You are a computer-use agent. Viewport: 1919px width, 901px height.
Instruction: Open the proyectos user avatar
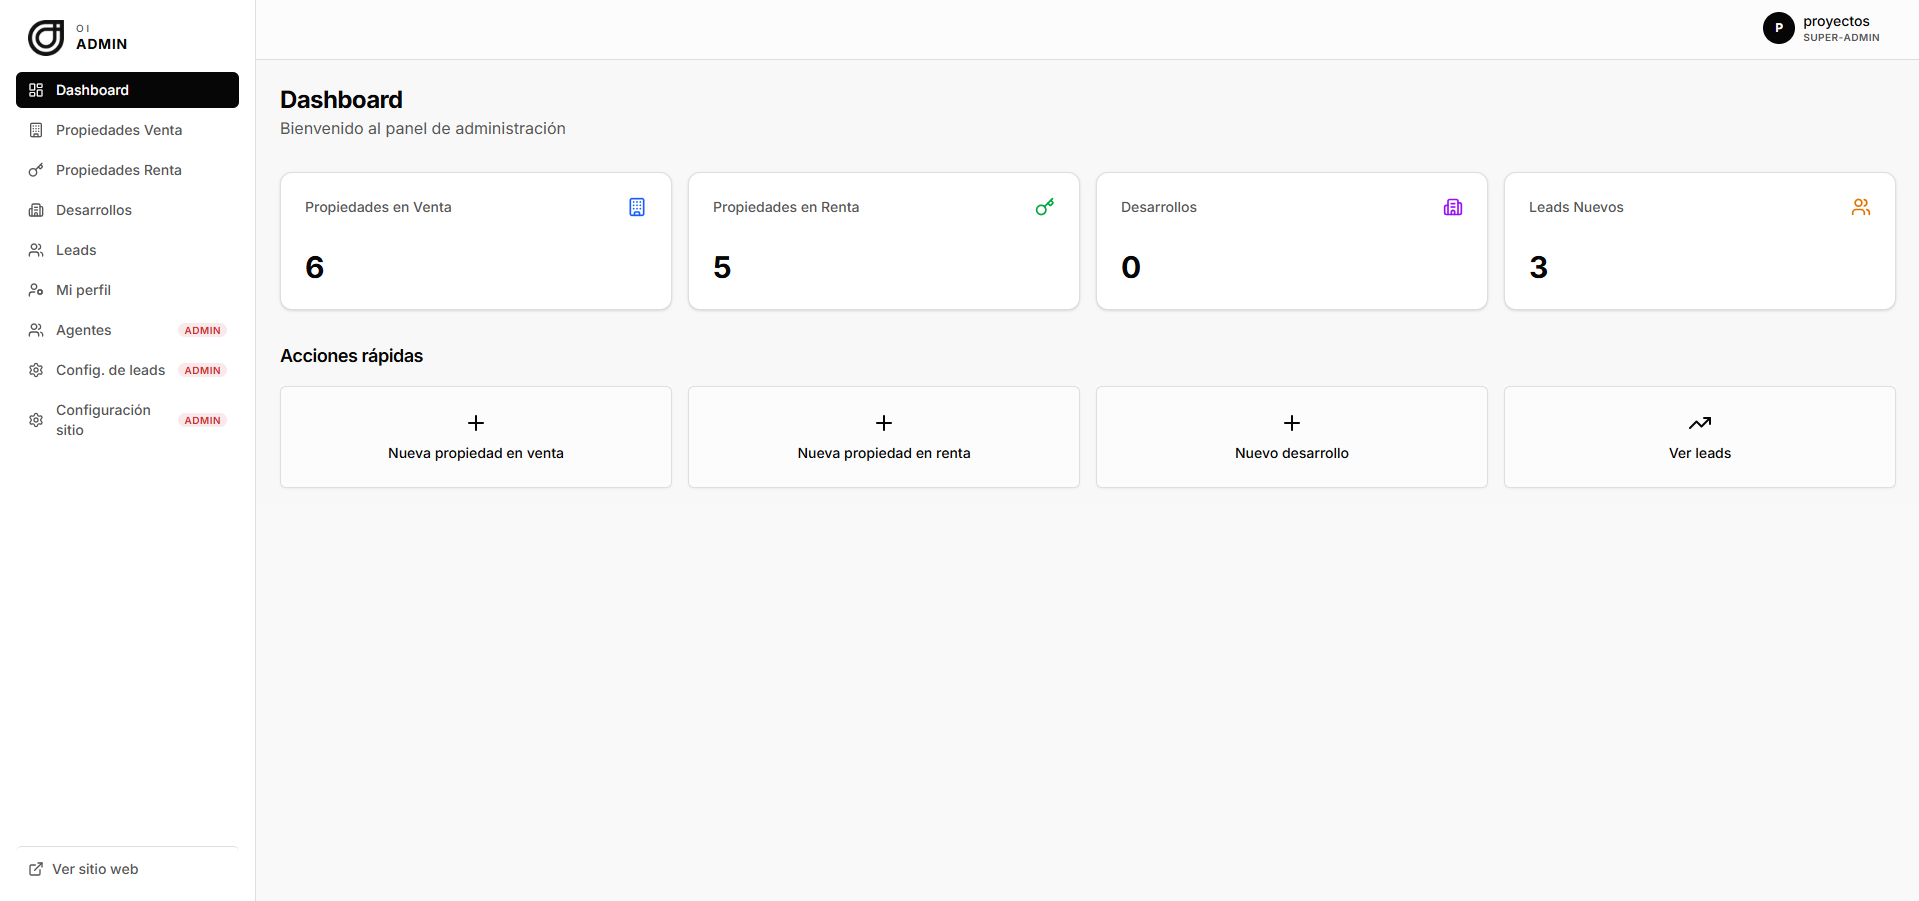1779,28
